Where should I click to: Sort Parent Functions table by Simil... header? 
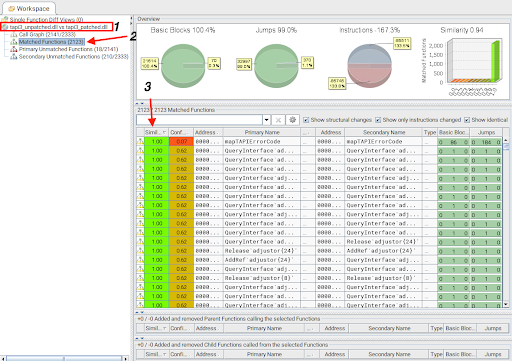pos(157,328)
